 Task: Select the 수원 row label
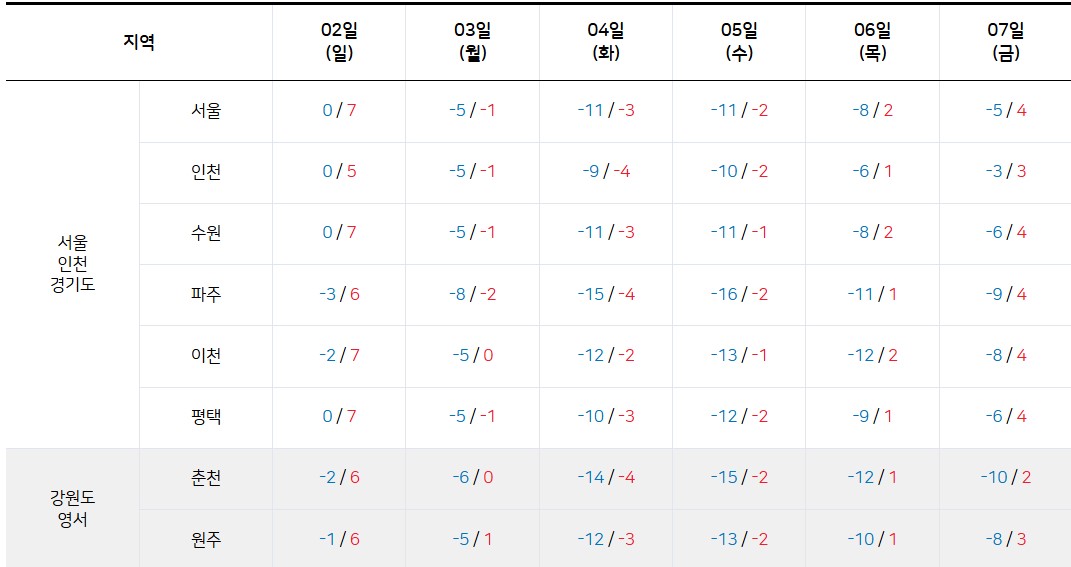point(206,233)
